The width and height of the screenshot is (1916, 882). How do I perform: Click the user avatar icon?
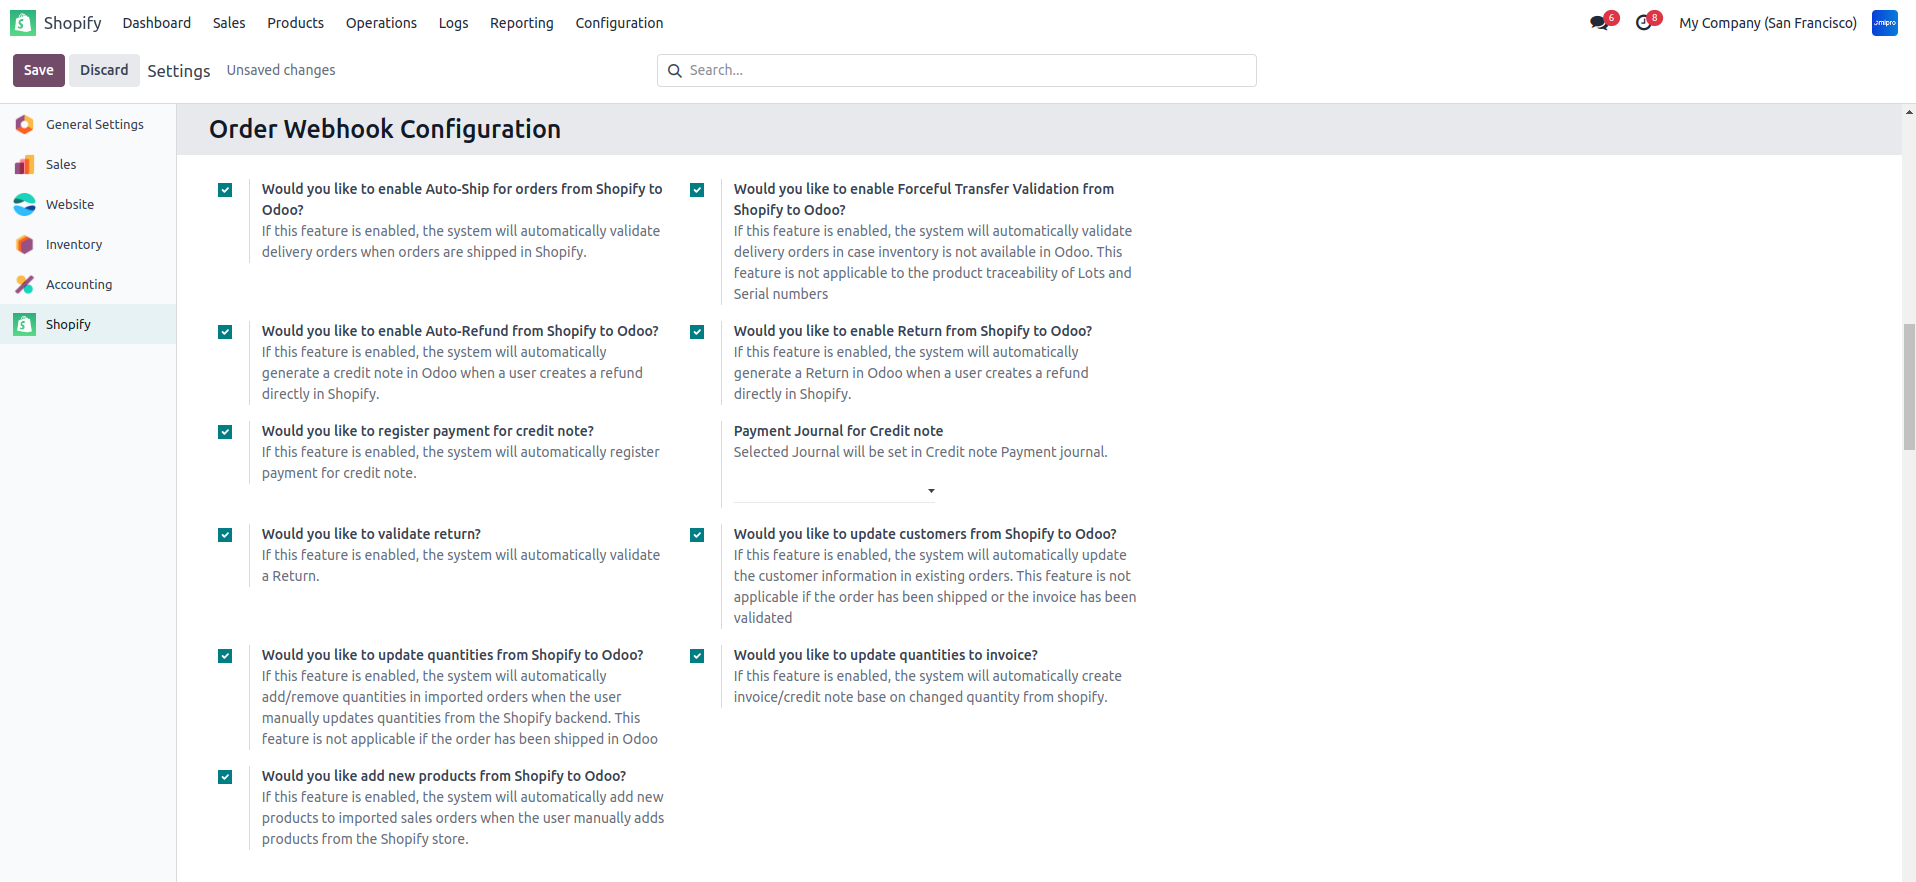pos(1885,23)
